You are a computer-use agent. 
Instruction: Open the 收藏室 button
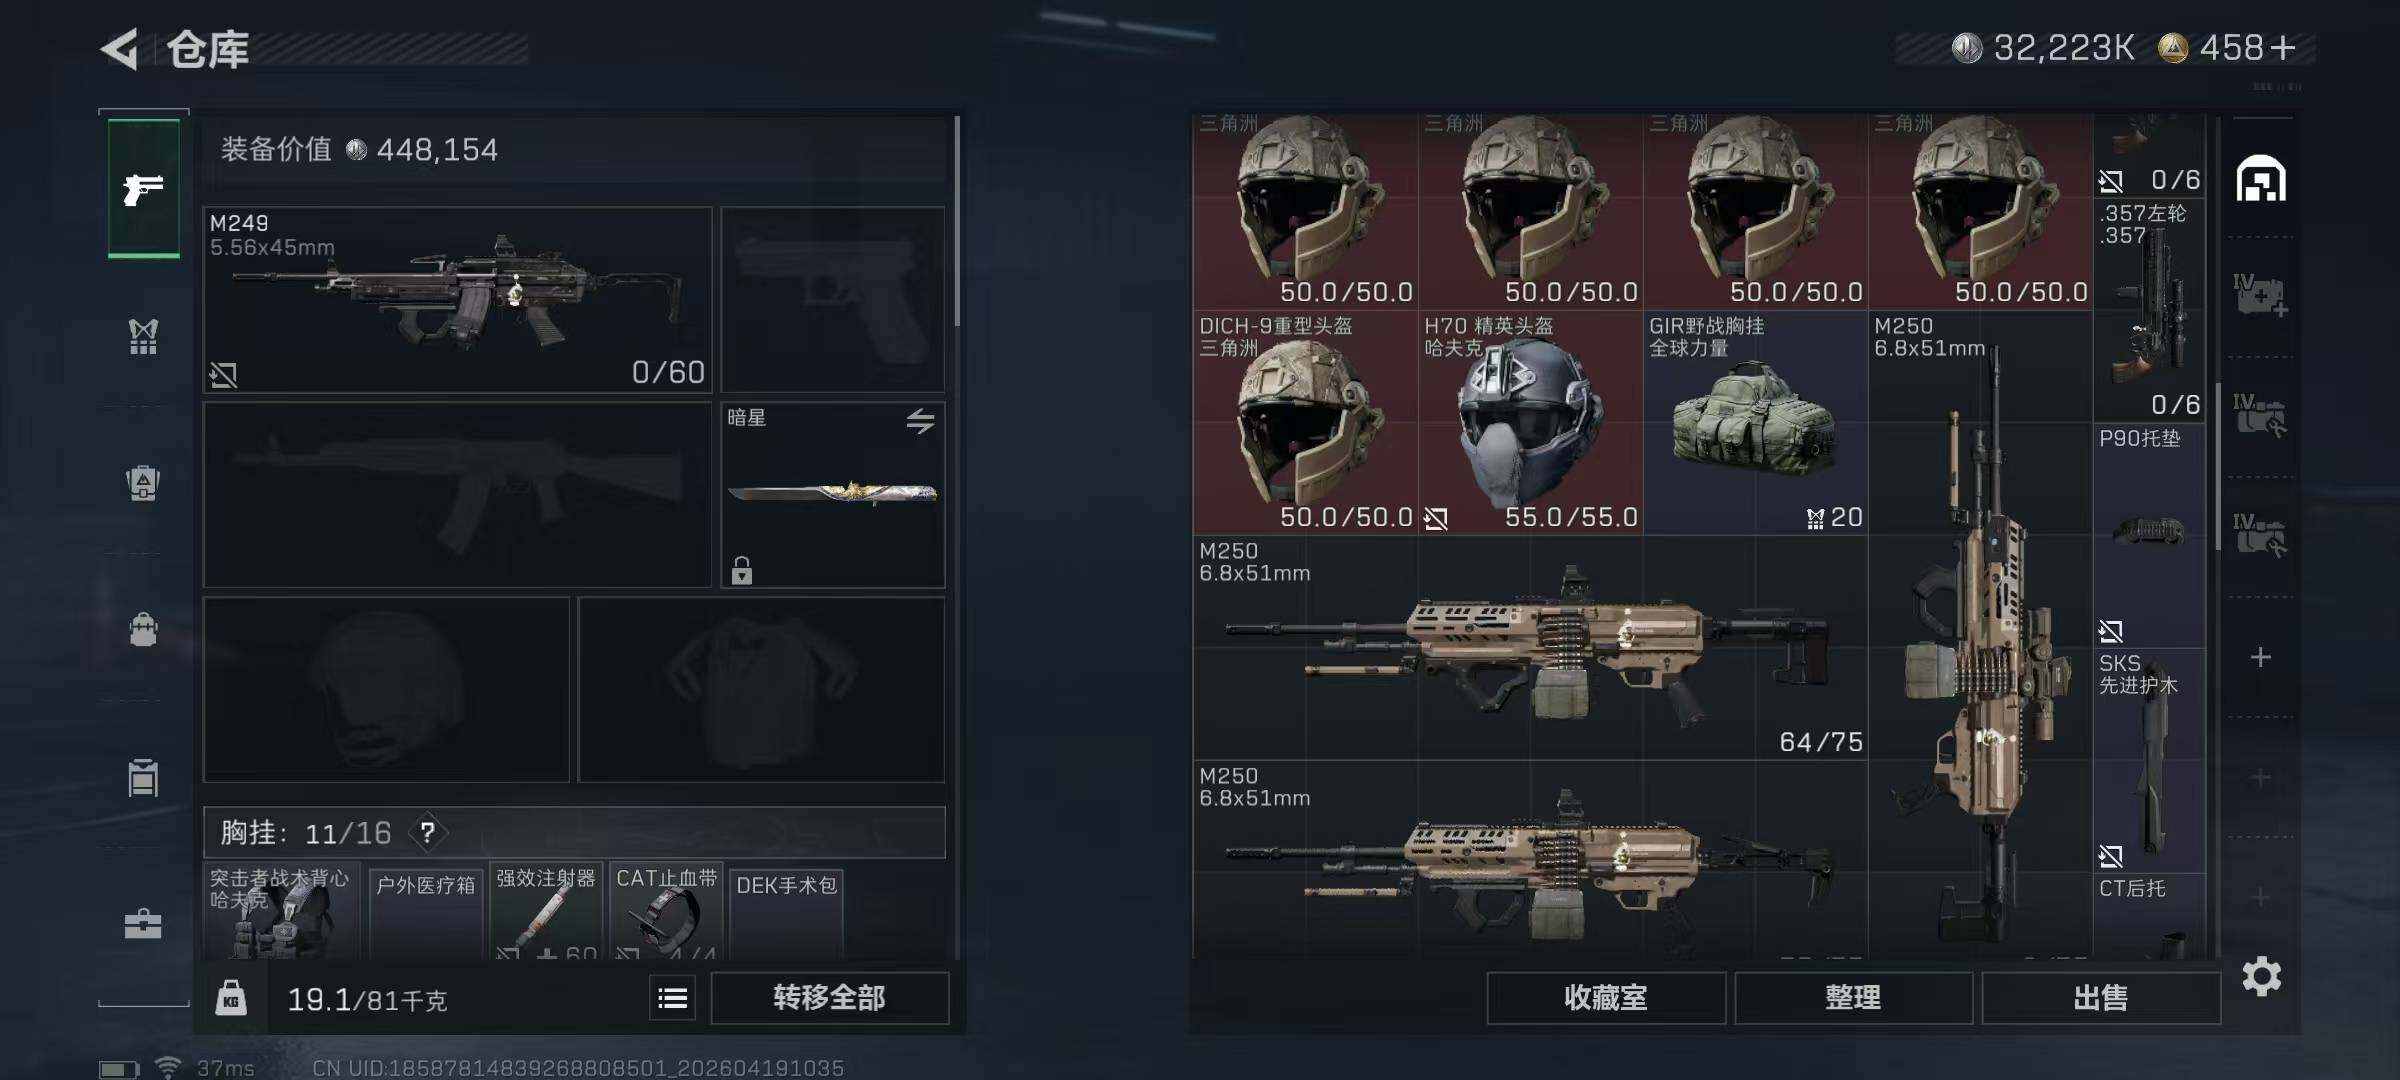coord(1605,998)
